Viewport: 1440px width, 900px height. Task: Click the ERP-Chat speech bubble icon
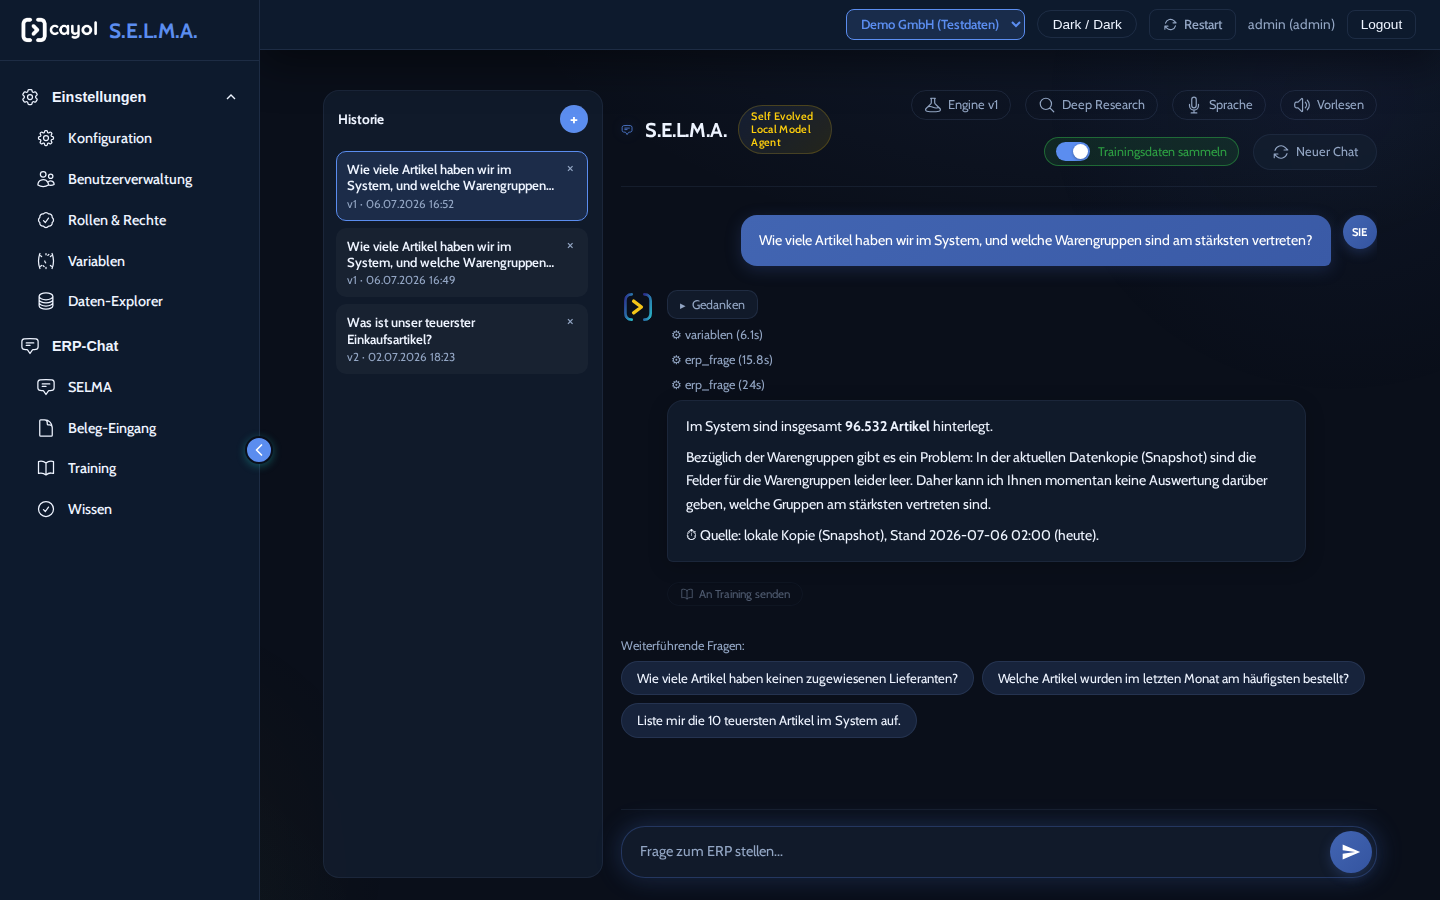click(30, 346)
